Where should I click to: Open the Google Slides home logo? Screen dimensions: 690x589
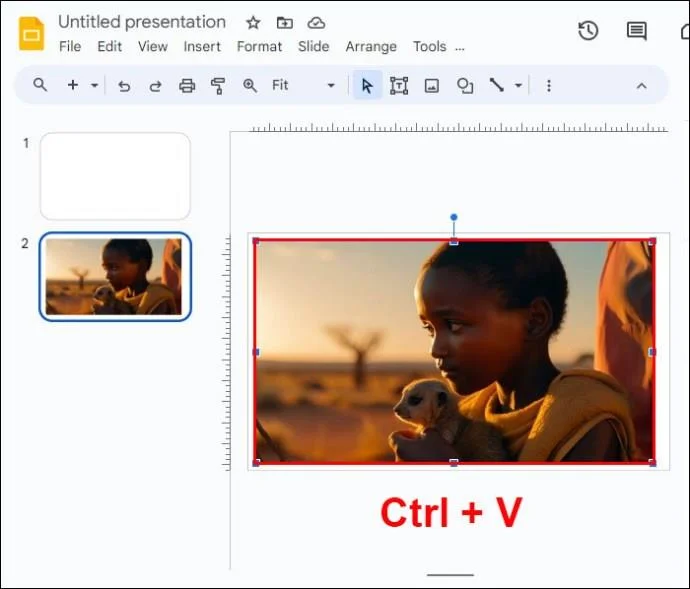[31, 34]
